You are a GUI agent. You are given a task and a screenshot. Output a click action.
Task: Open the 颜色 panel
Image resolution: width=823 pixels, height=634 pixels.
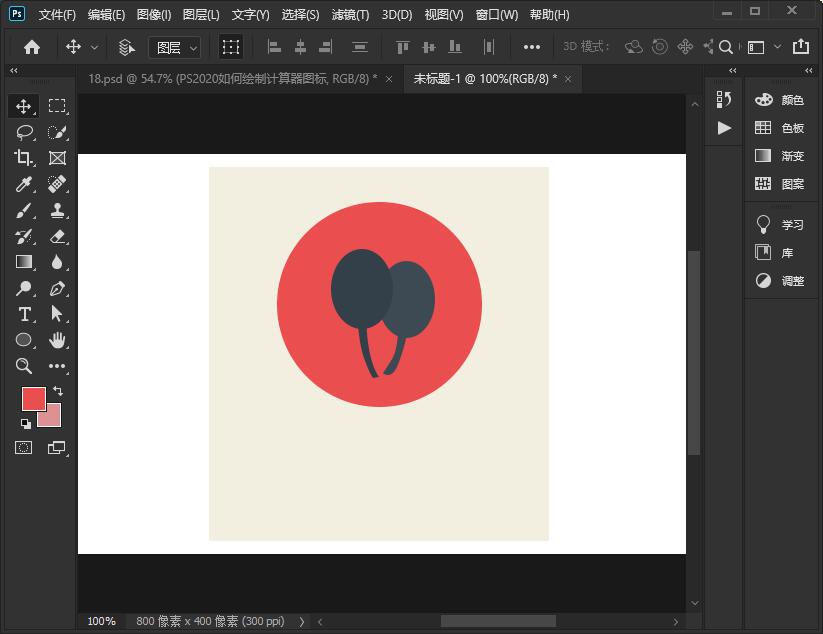tap(779, 100)
